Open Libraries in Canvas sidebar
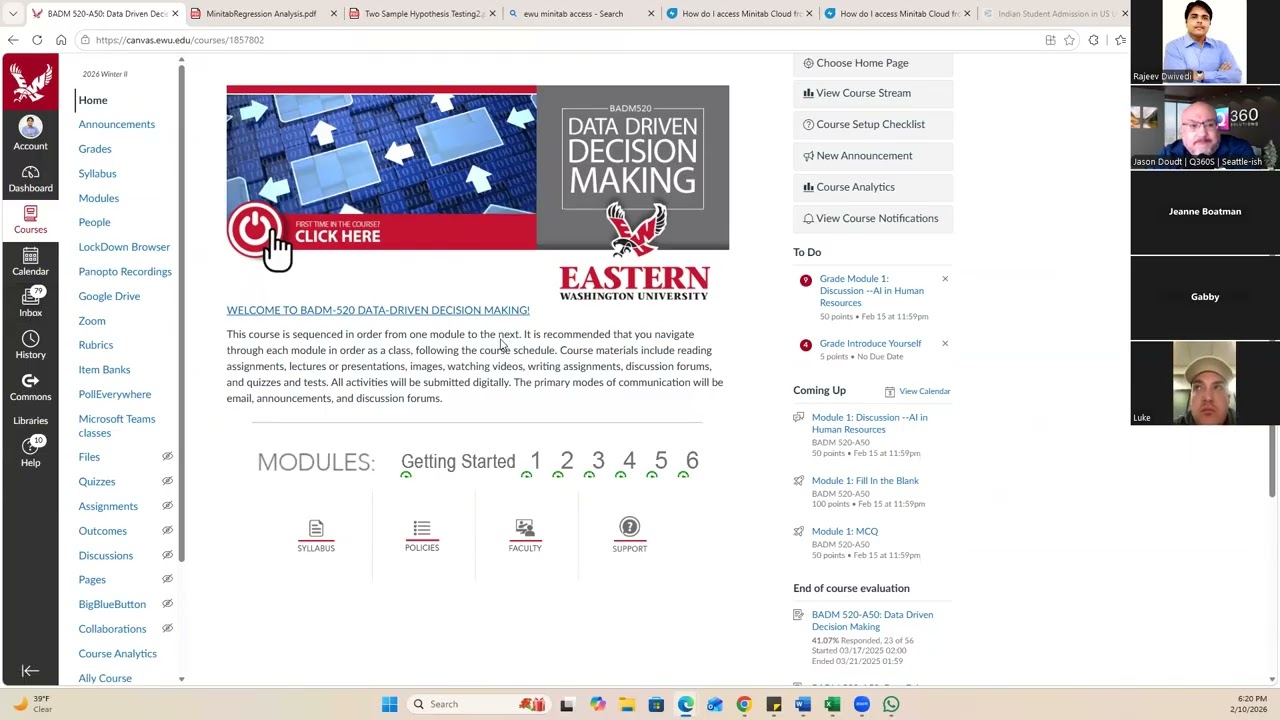 30,421
